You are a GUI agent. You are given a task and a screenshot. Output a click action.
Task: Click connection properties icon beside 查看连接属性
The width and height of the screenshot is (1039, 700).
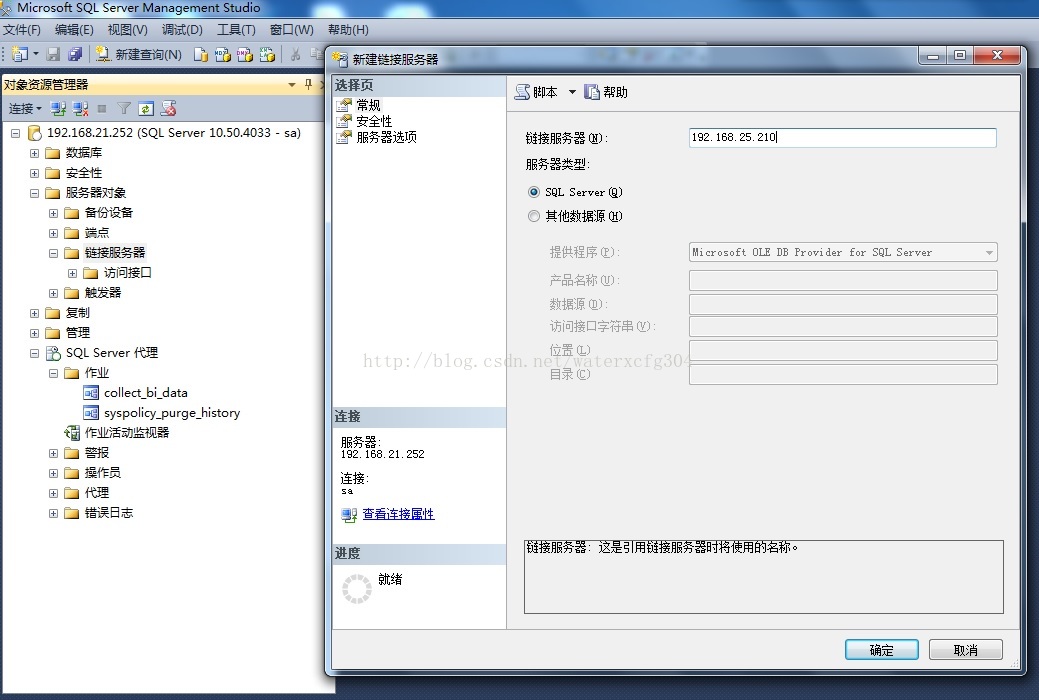pos(349,514)
